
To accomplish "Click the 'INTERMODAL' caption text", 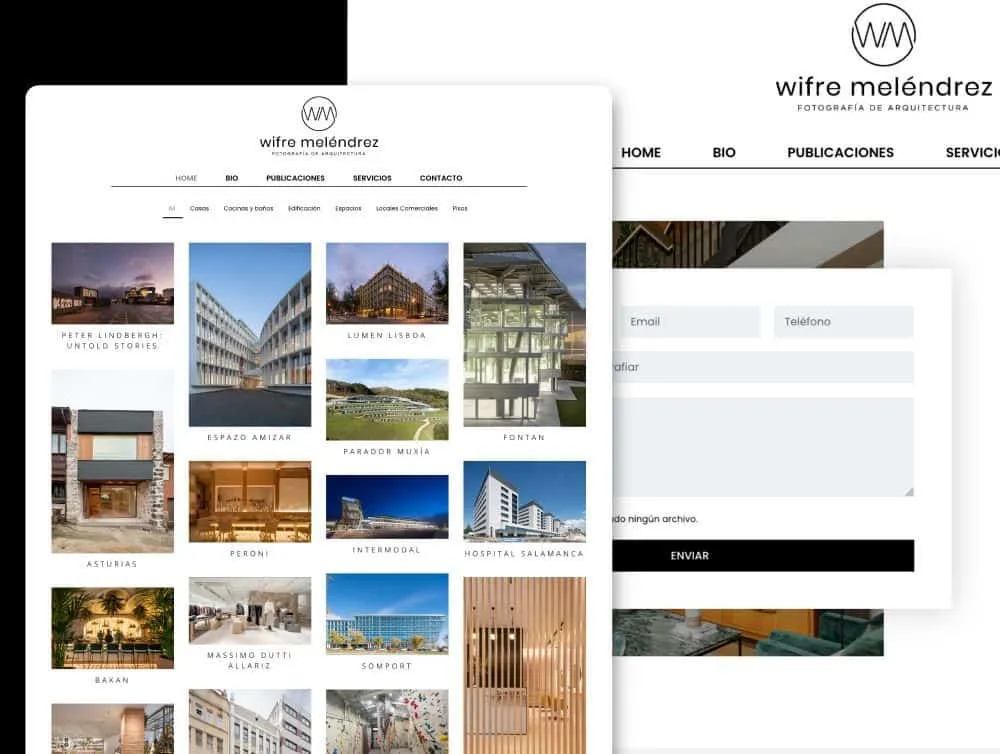I will [387, 550].
